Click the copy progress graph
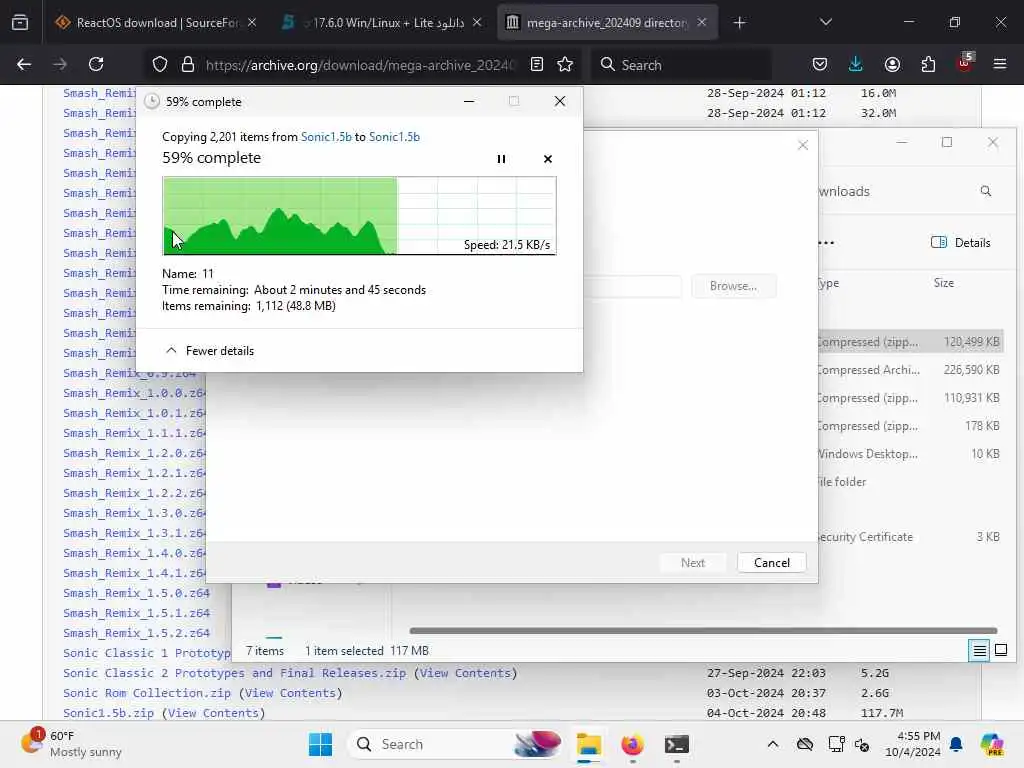Viewport: 1024px width, 768px height. click(x=359, y=216)
